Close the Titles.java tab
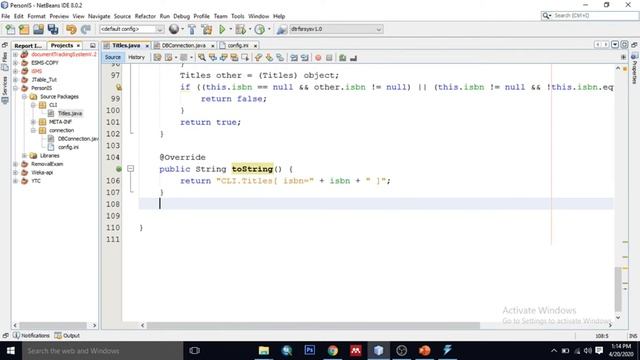Screen dimensions: 640x360 147,46
